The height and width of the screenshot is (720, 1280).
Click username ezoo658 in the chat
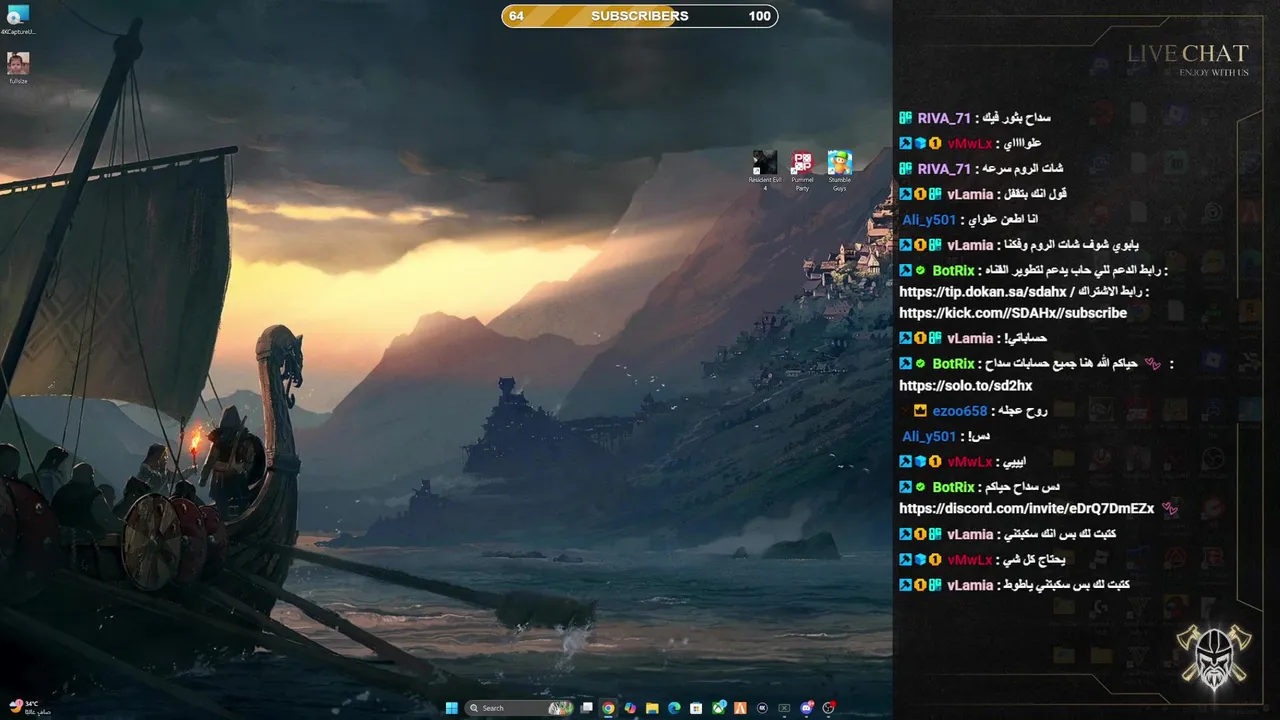coord(960,411)
